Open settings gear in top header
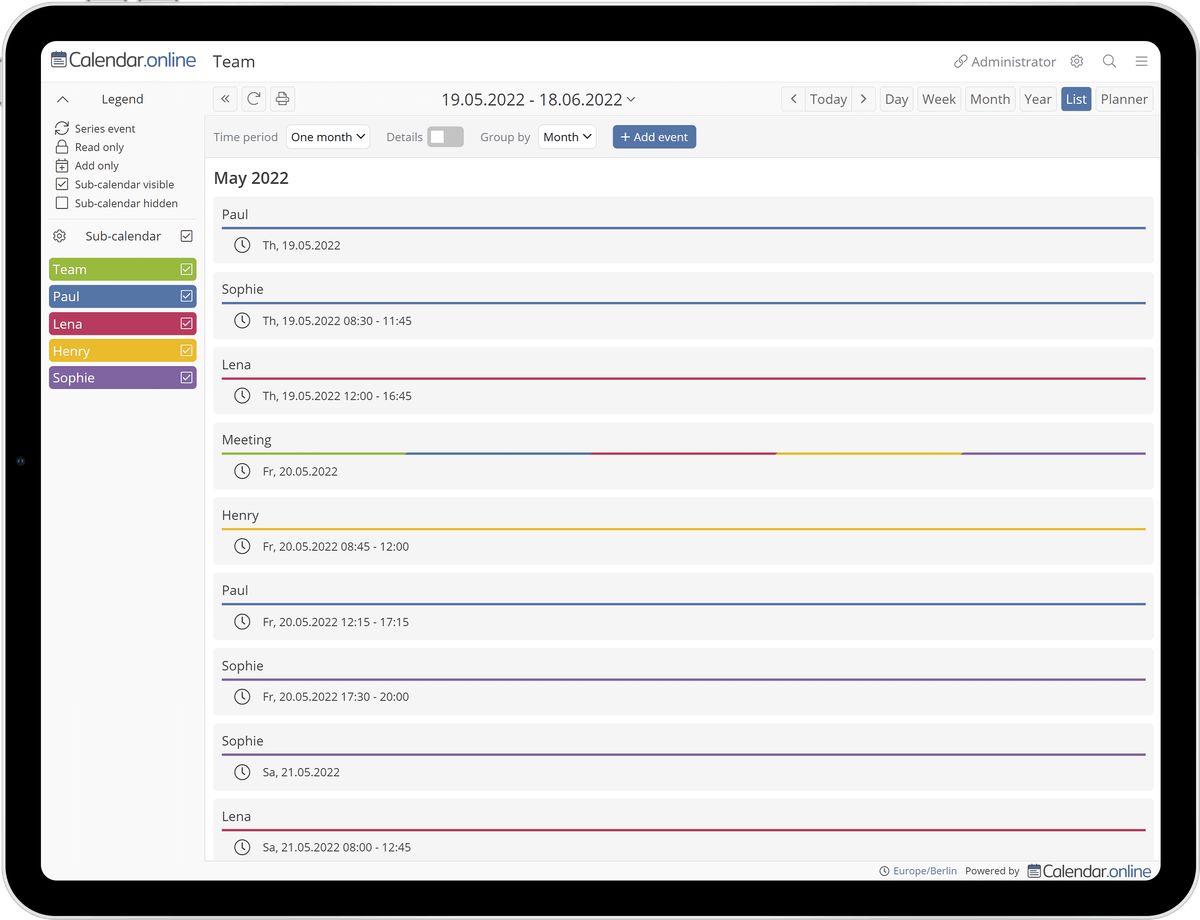This screenshot has height=920, width=1200. click(x=1076, y=62)
